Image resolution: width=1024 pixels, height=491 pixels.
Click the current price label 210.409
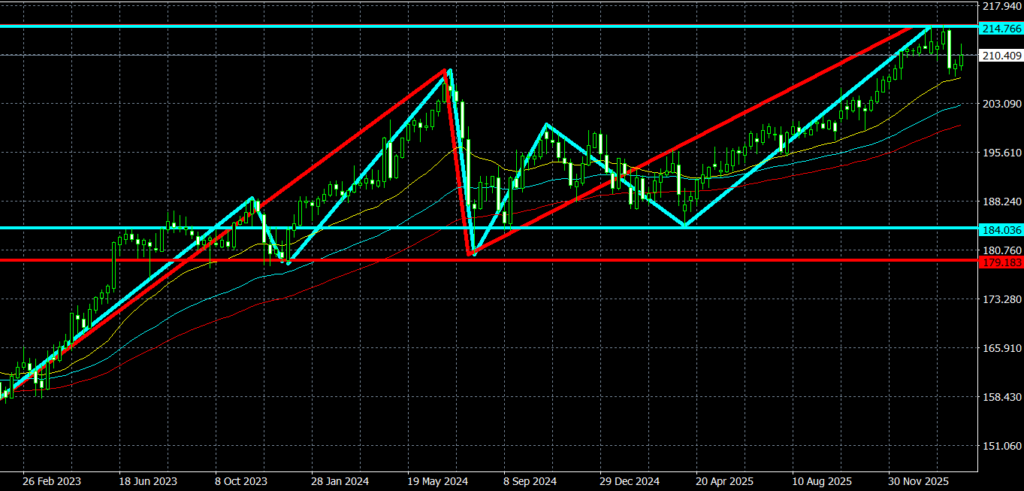tap(1000, 56)
